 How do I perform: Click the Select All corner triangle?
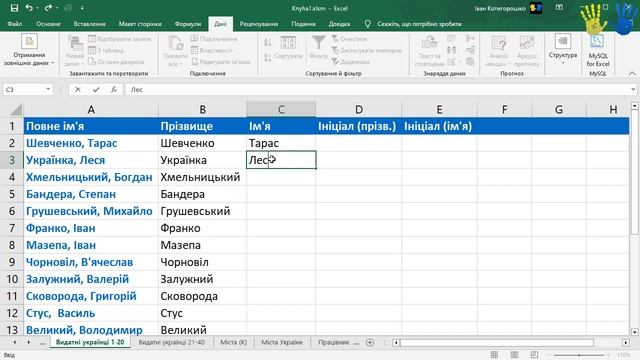(x=16, y=109)
